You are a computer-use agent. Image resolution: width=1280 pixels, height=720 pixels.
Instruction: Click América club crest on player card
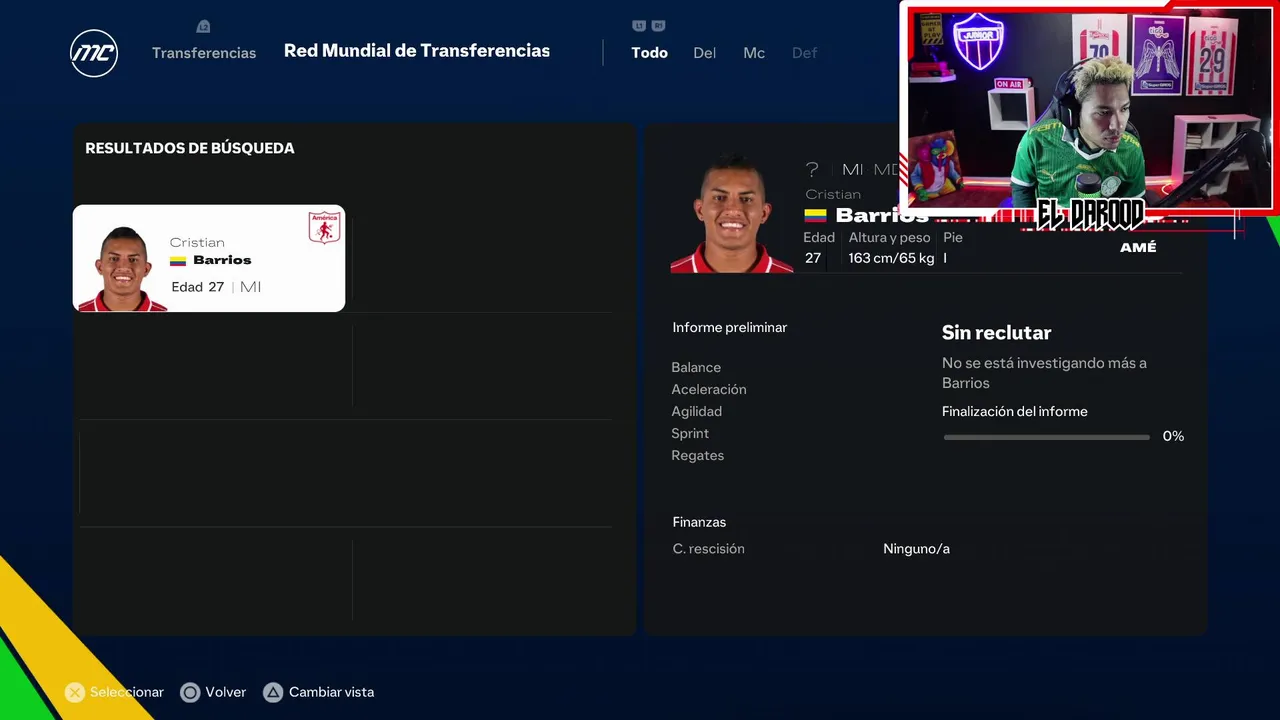click(x=324, y=228)
